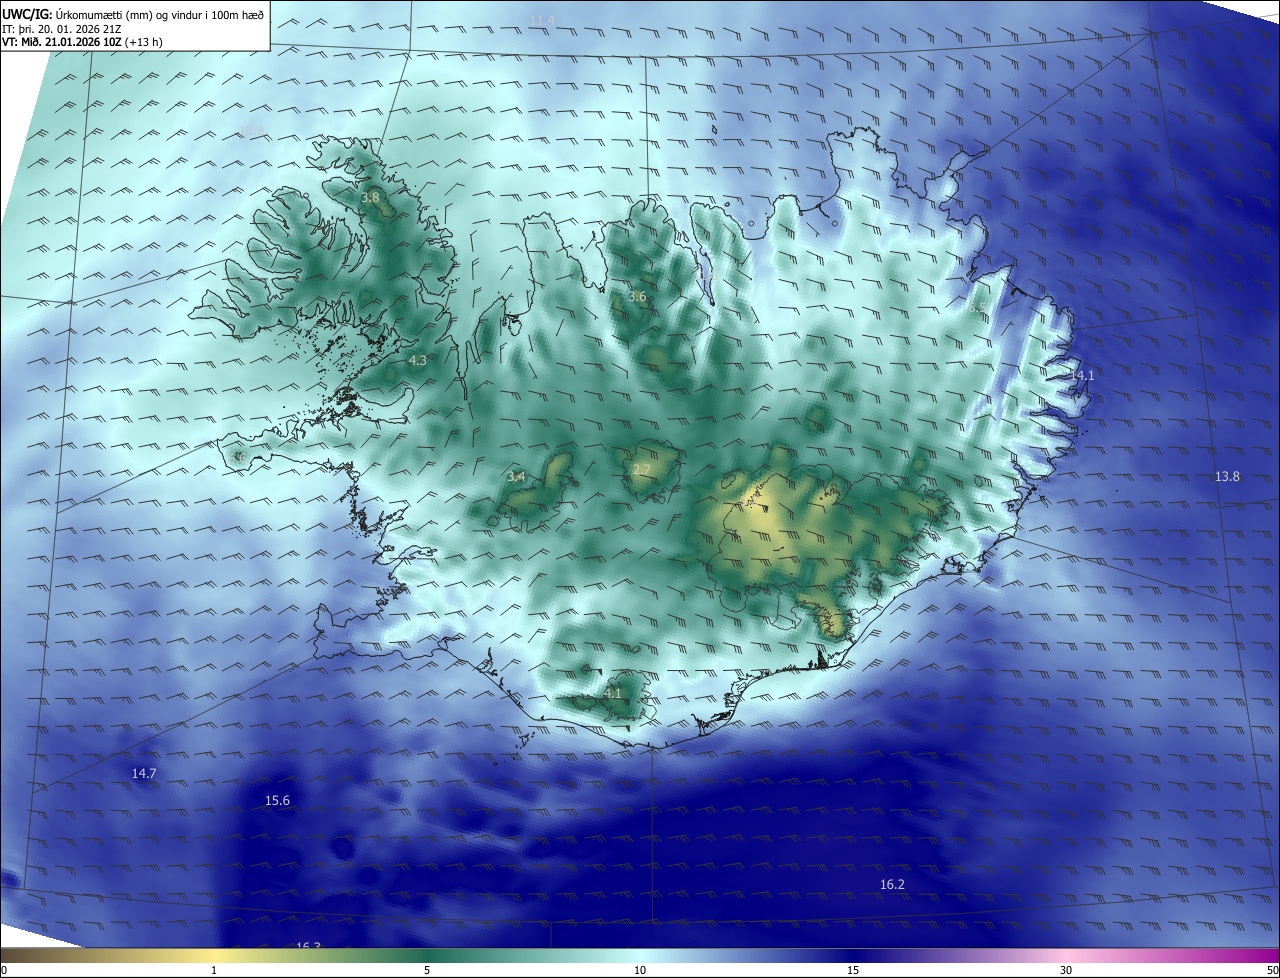Click the color scale tick label 5
The height and width of the screenshot is (978, 1280).
point(427,970)
